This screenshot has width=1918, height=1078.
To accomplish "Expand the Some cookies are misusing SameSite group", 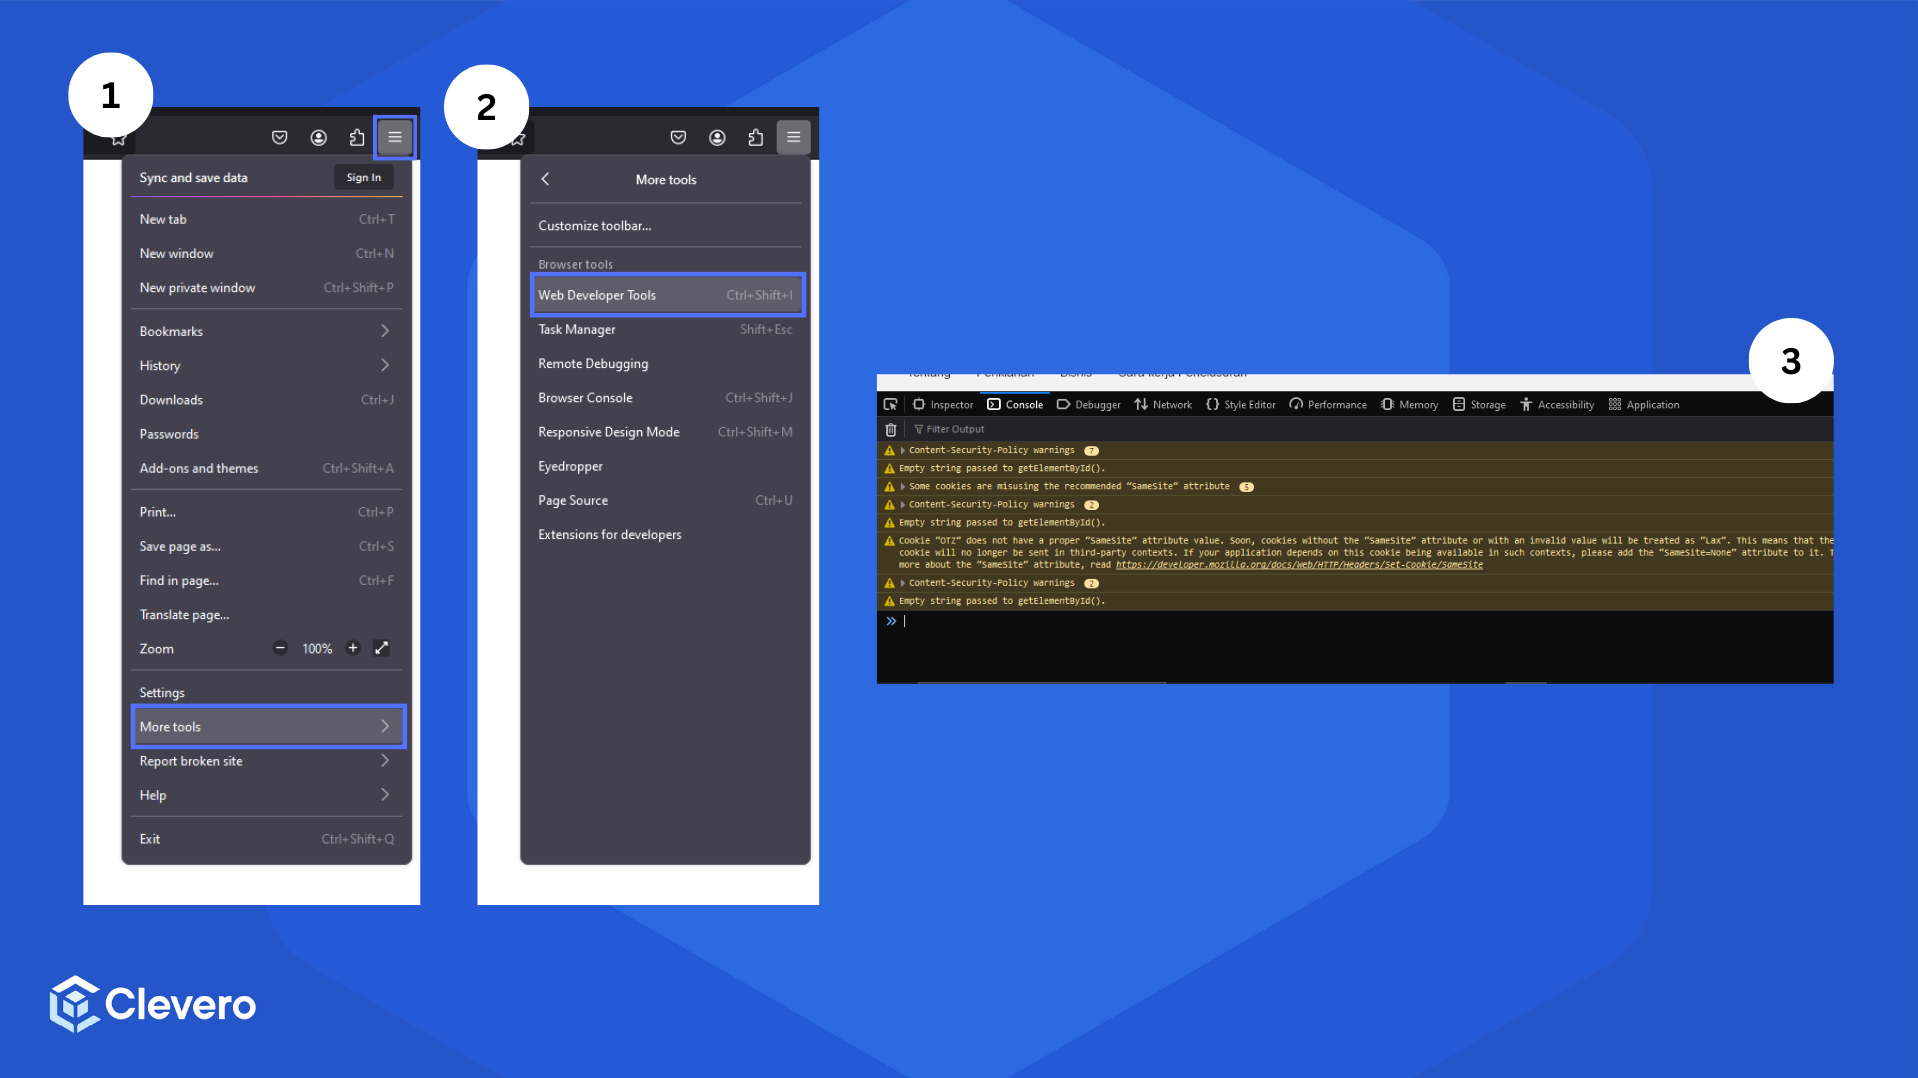I will point(902,487).
